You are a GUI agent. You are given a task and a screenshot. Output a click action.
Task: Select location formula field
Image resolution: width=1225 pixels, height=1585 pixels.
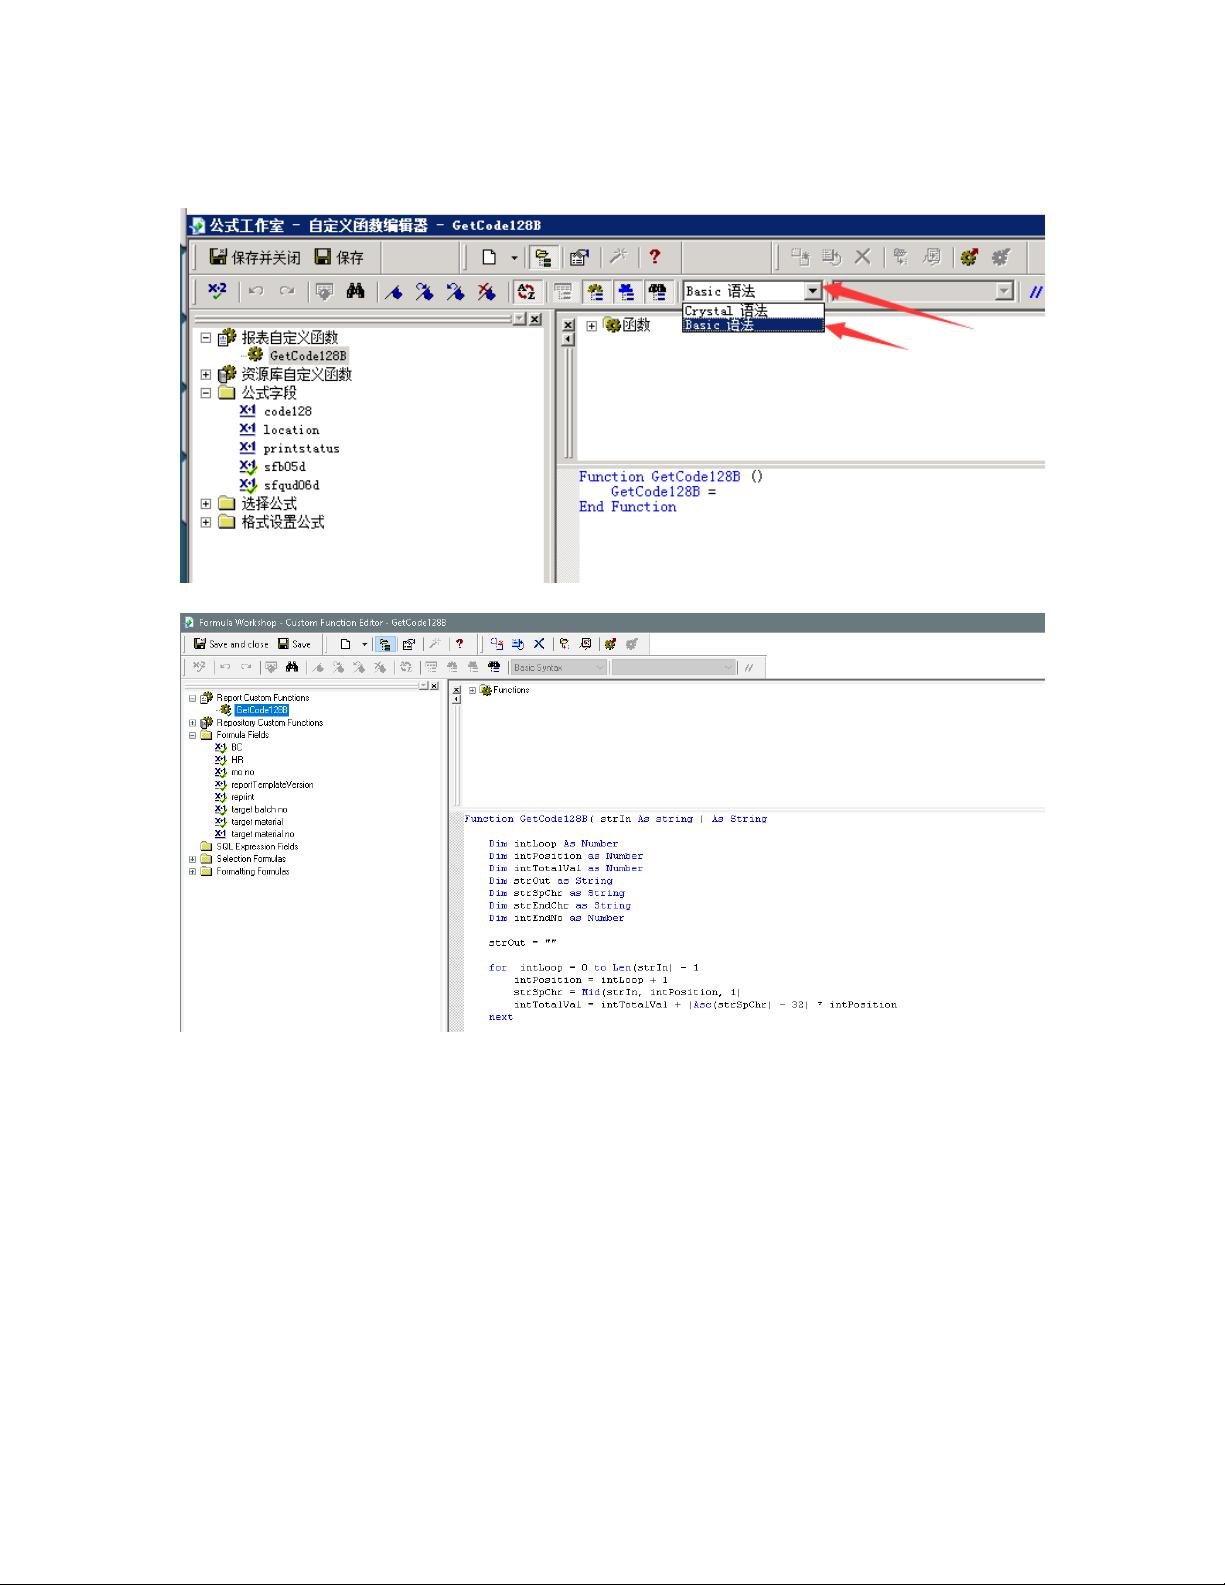pyautogui.click(x=291, y=430)
